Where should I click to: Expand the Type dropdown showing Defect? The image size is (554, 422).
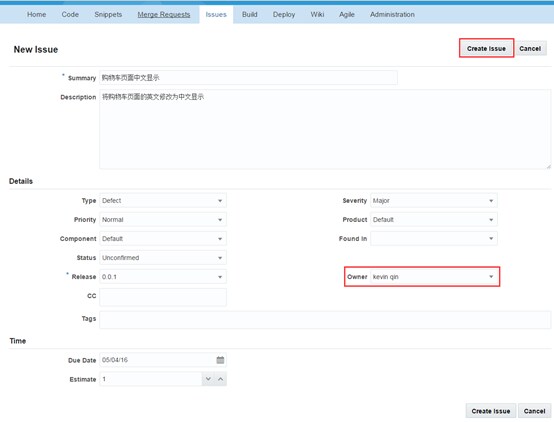pos(163,200)
